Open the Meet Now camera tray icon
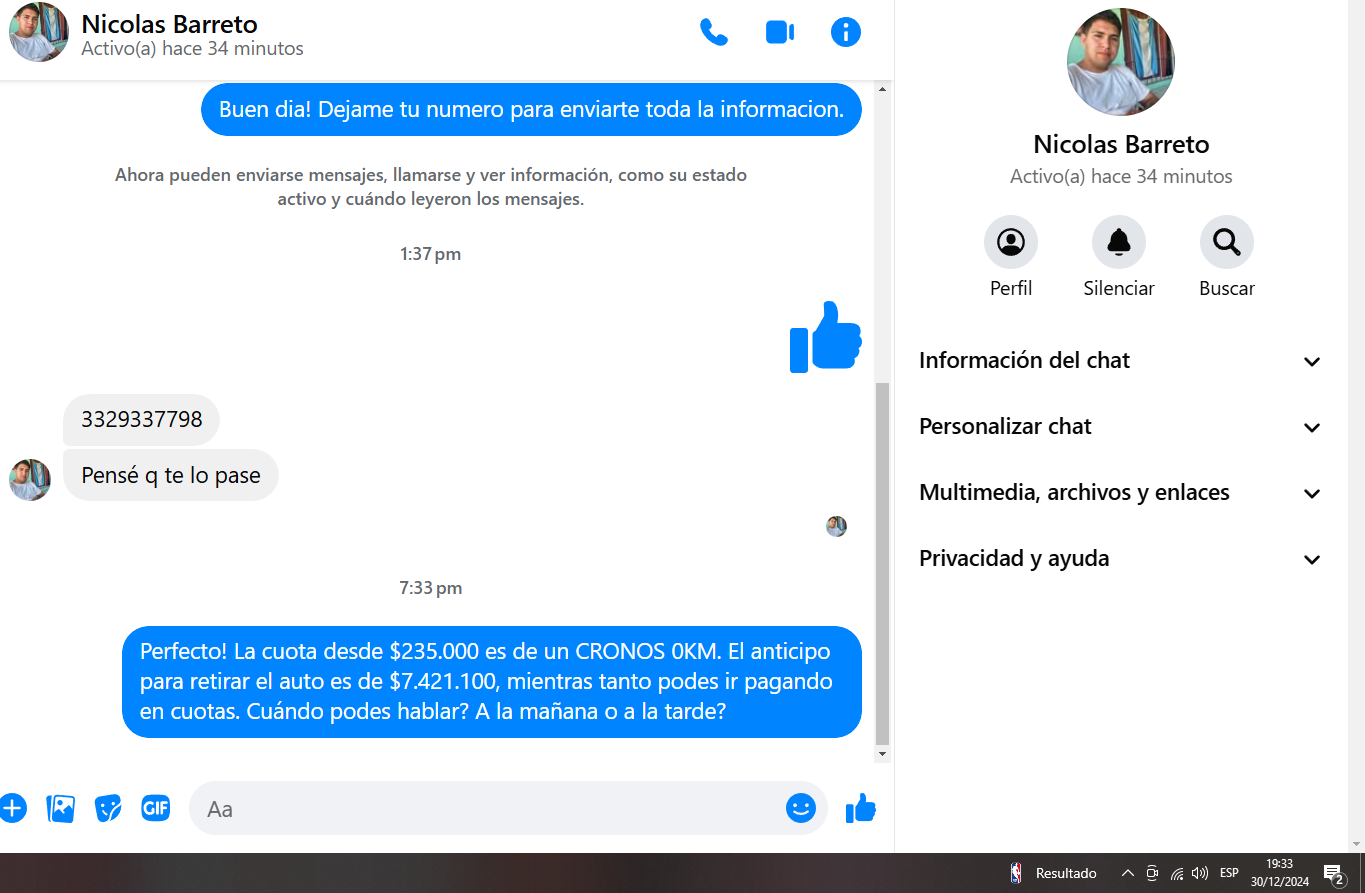This screenshot has width=1365, height=893. point(1152,873)
